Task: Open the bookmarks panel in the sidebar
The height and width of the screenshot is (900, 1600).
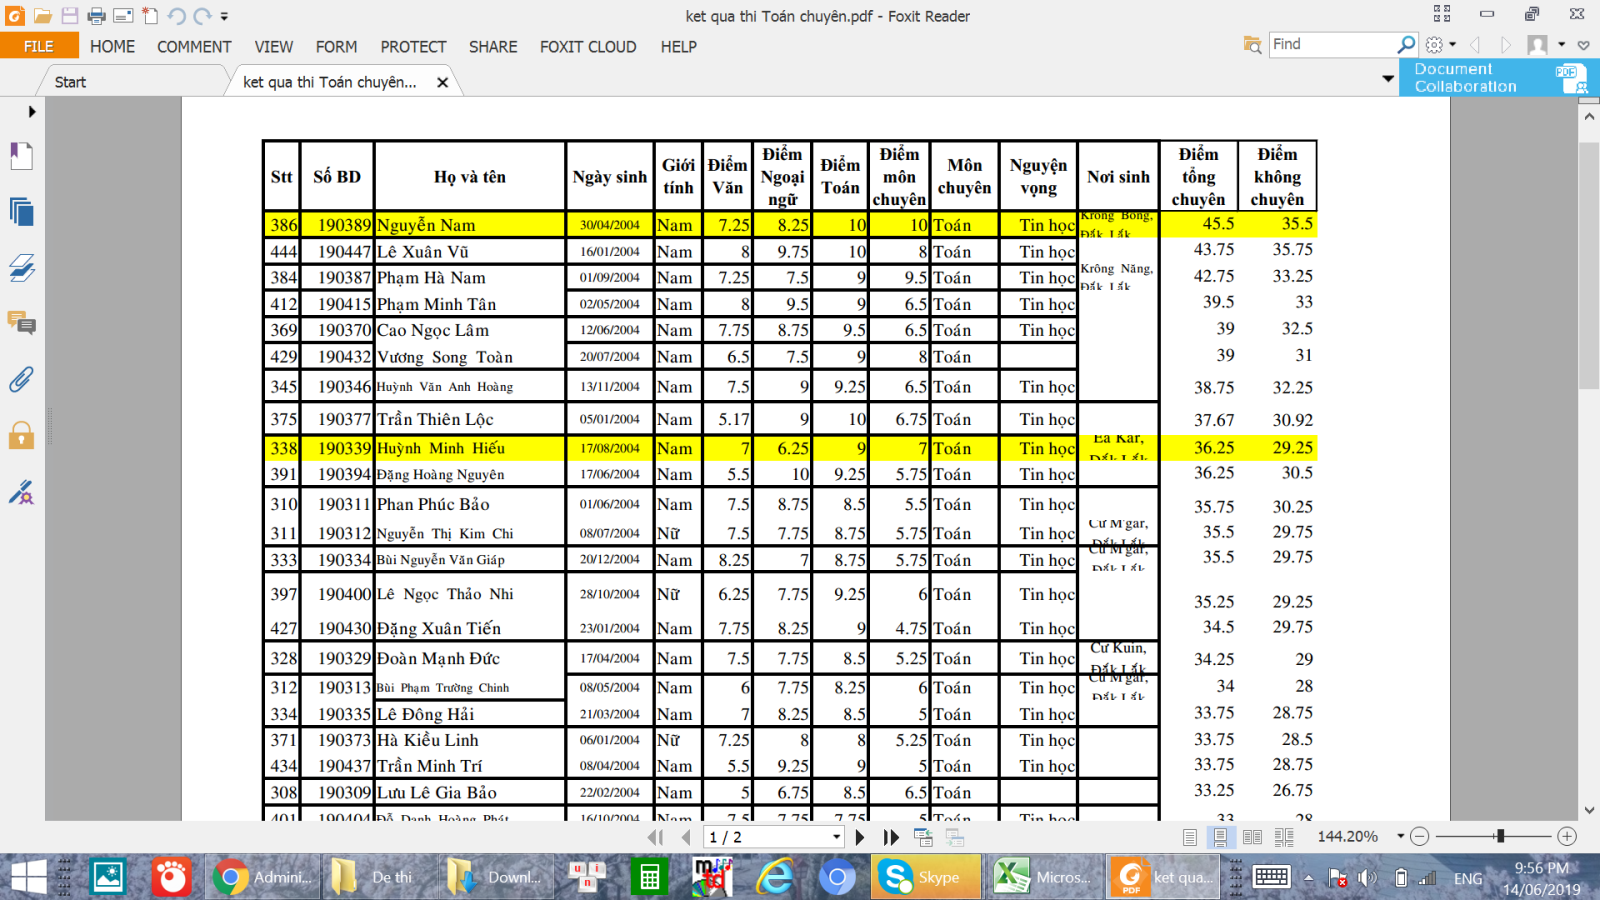Action: [21, 157]
